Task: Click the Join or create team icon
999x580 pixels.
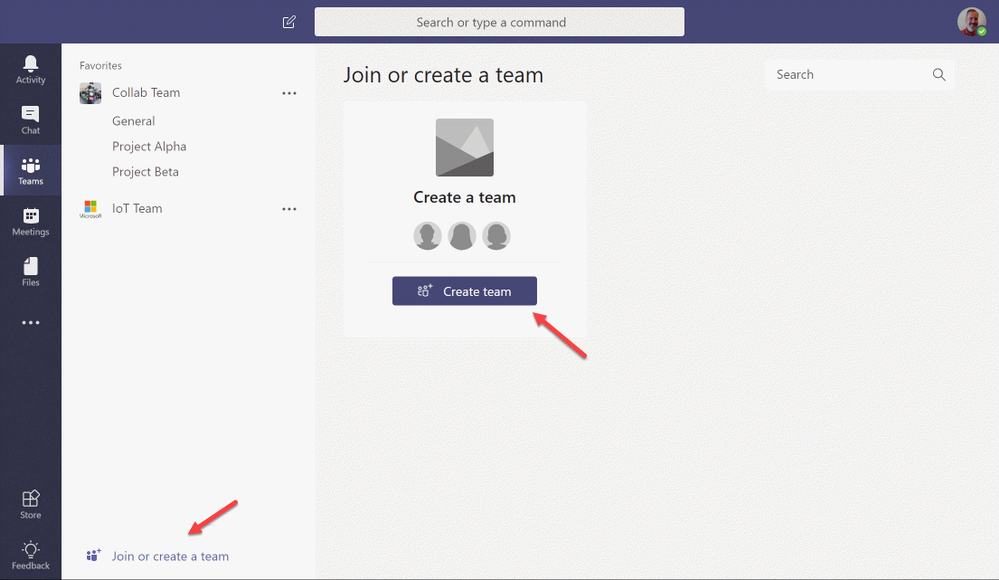Action: coord(94,555)
